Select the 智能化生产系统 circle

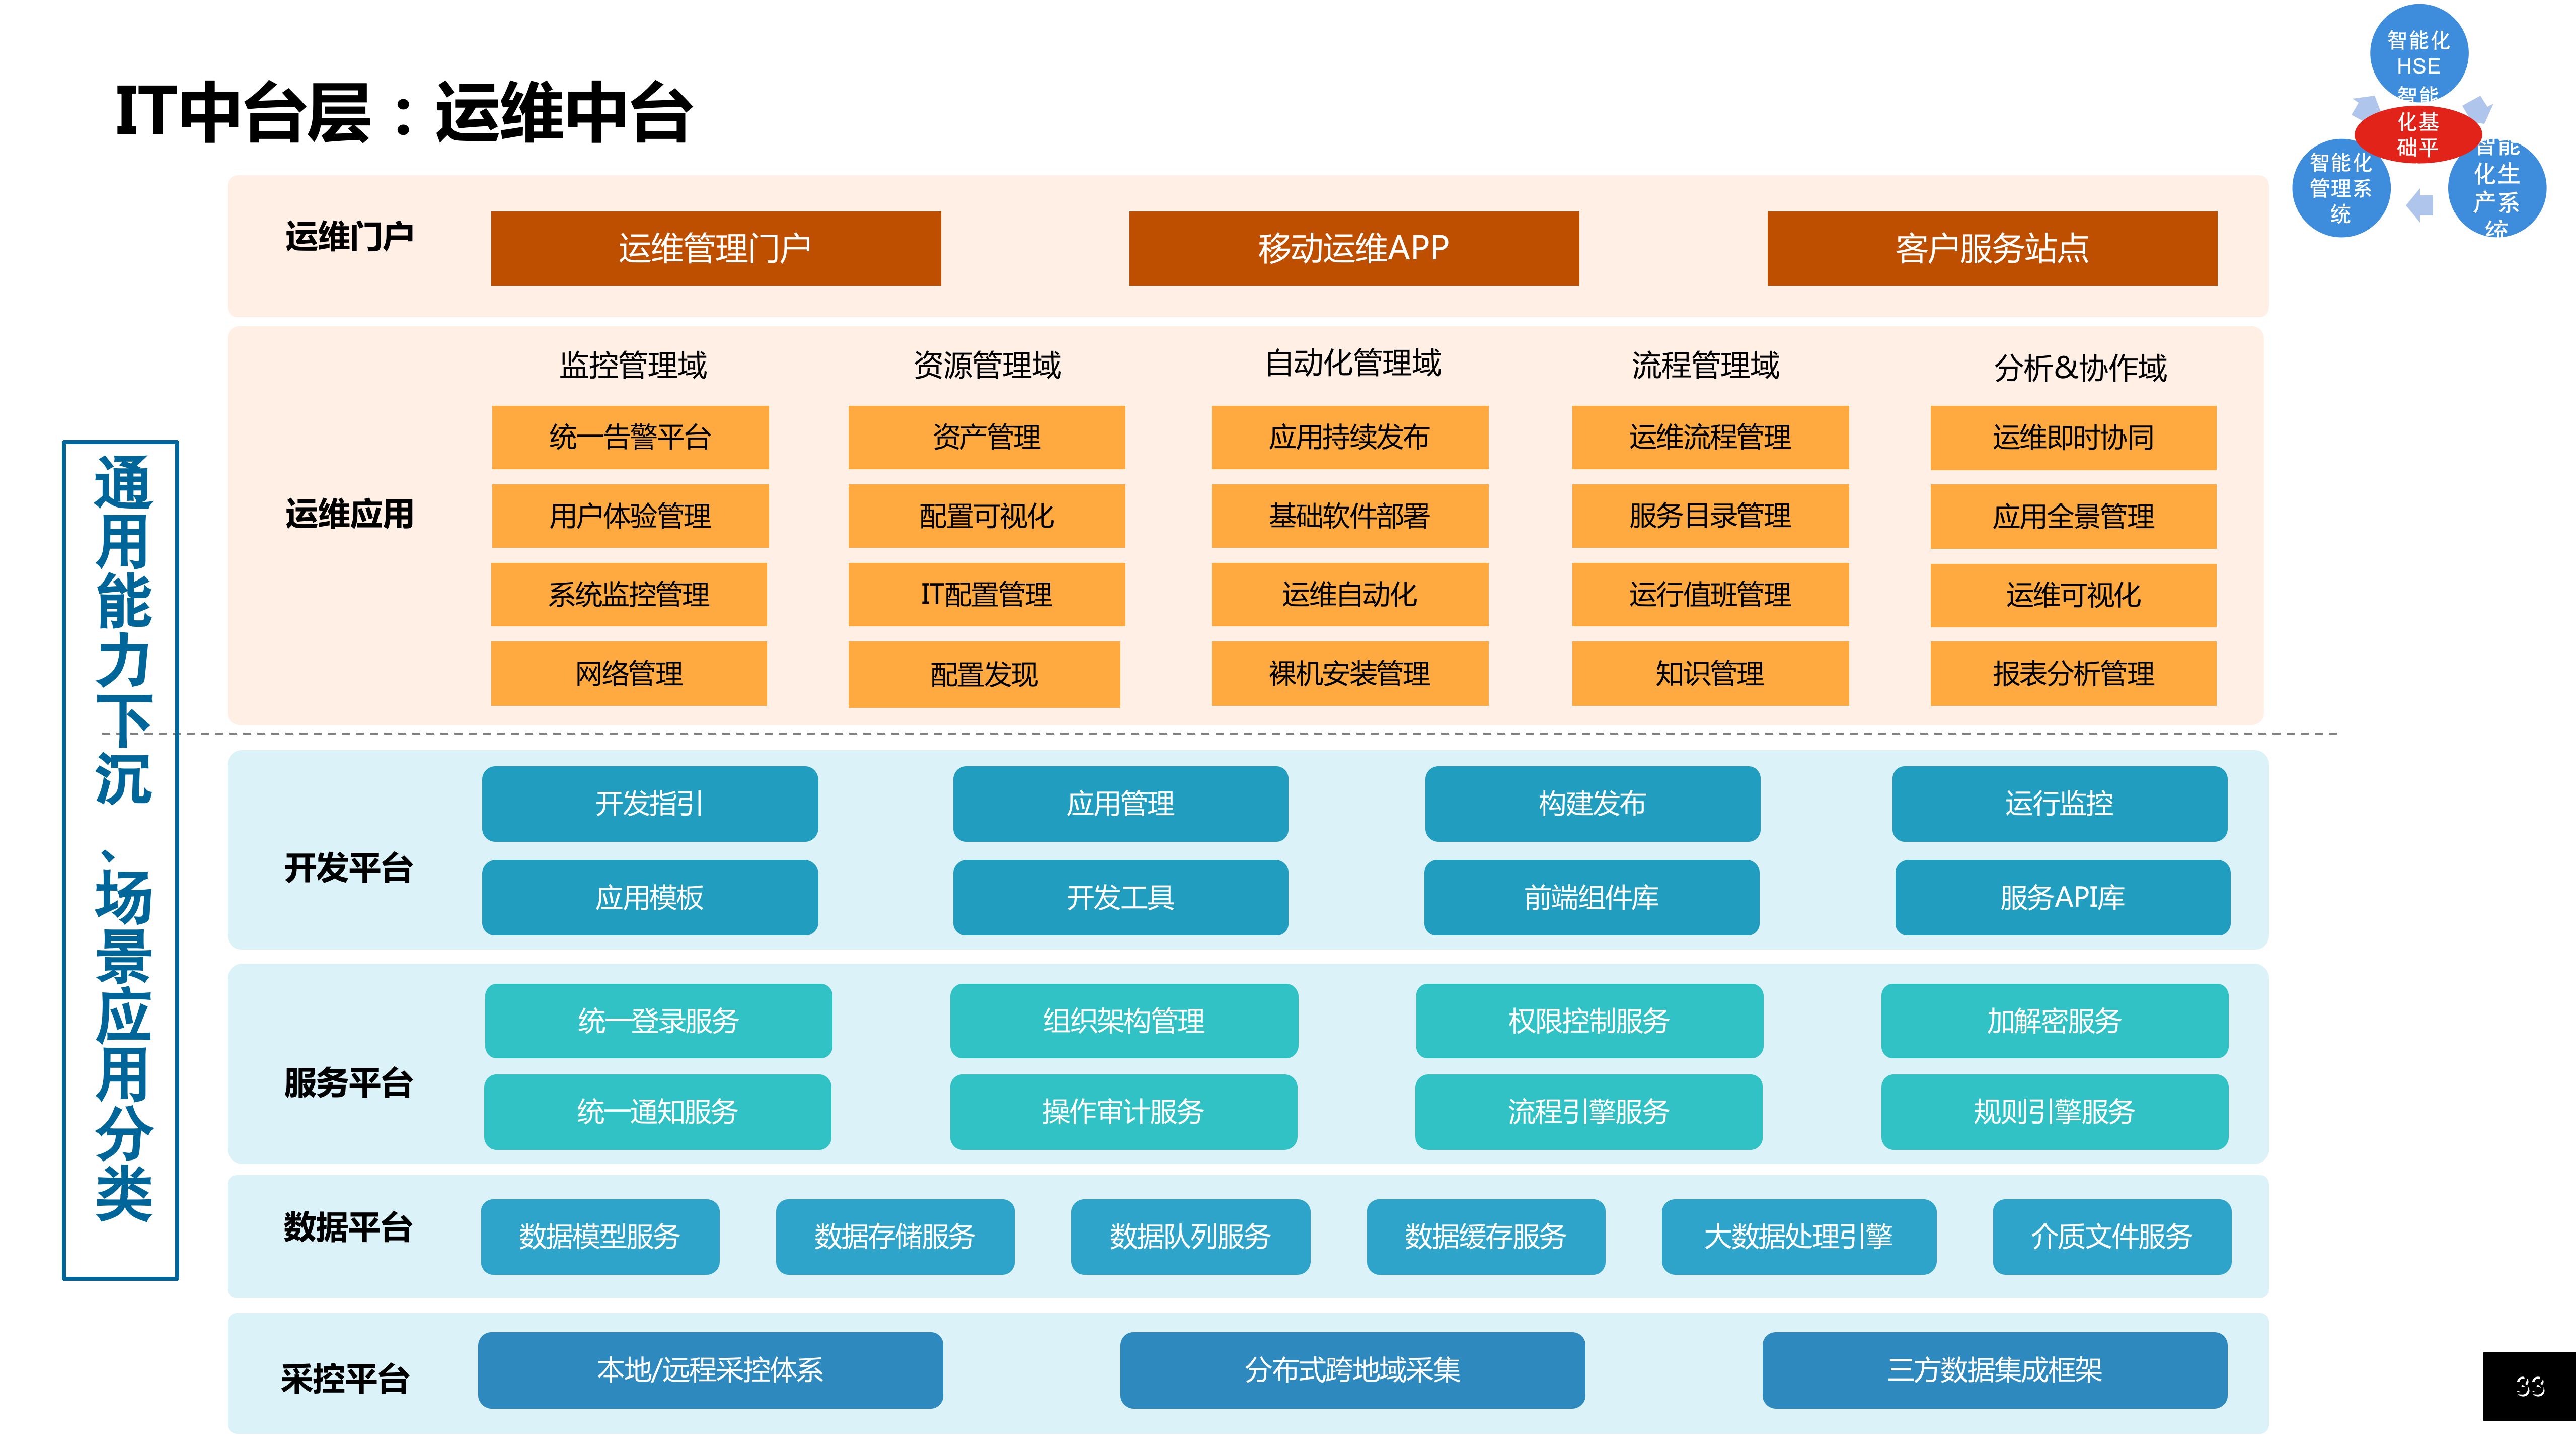[2497, 188]
